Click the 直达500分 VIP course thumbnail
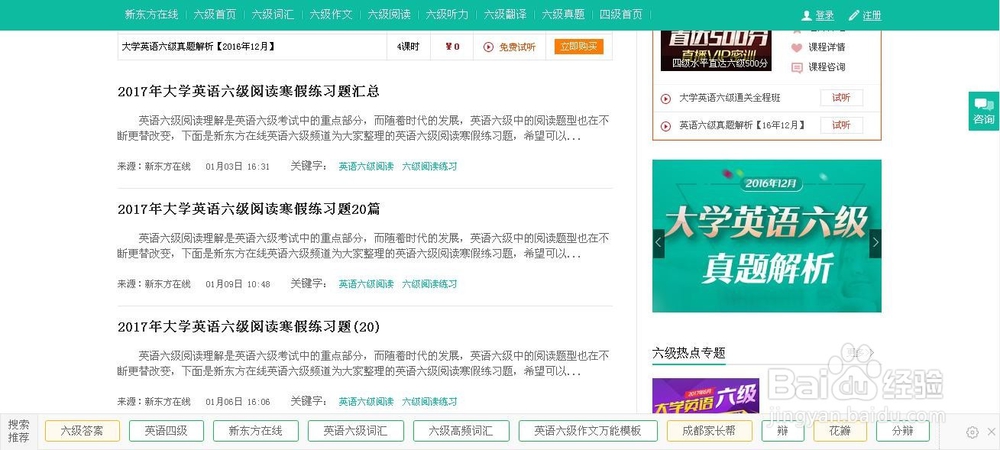 click(x=716, y=50)
